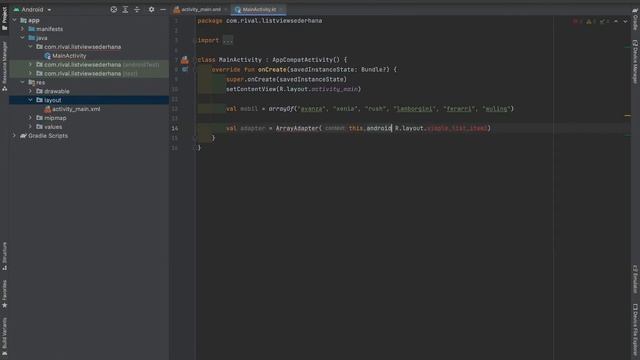Click the related XML gutter icon beside class
This screenshot has width=640, height=360.
pyautogui.click(x=185, y=60)
